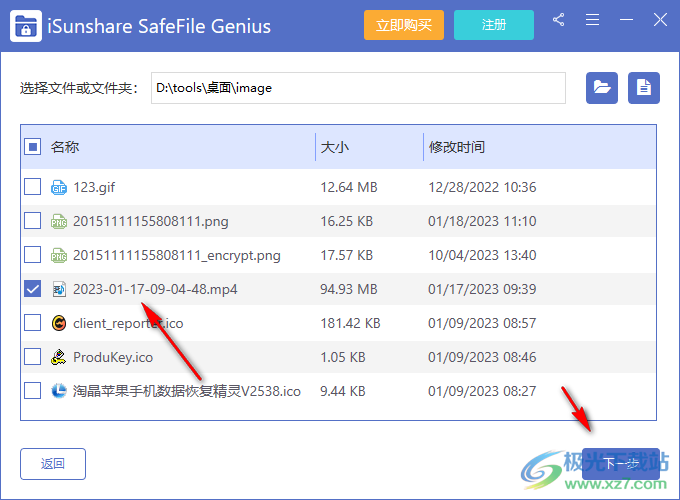Select file name client_reporter.ico

128,323
